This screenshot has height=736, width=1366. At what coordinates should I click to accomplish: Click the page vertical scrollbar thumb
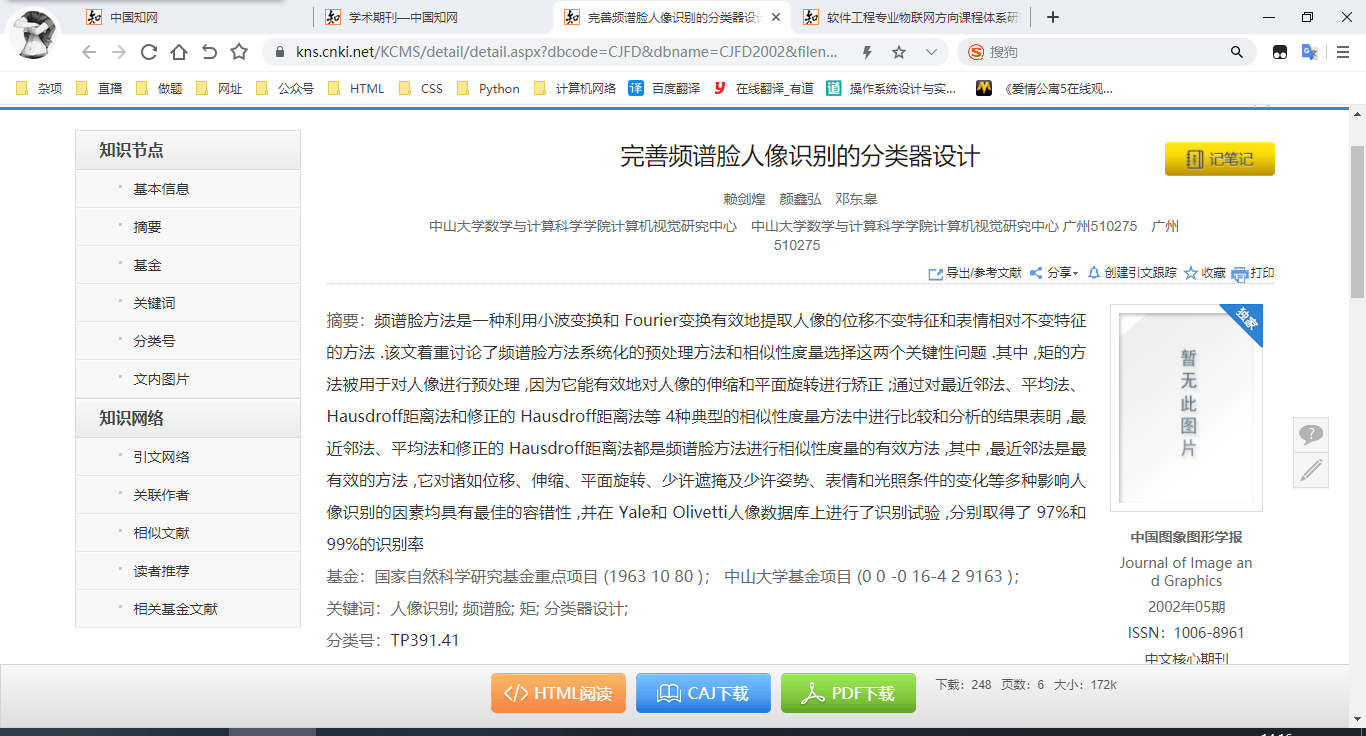point(1357,220)
